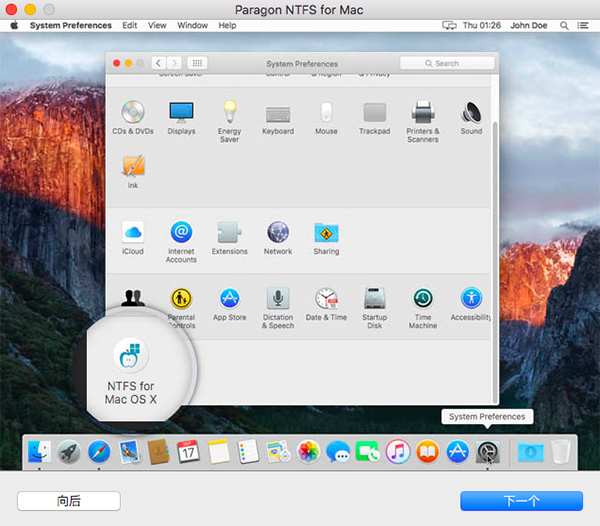Screen dimensions: 600x526
Task: Click the Show All grid button
Action: point(197,63)
